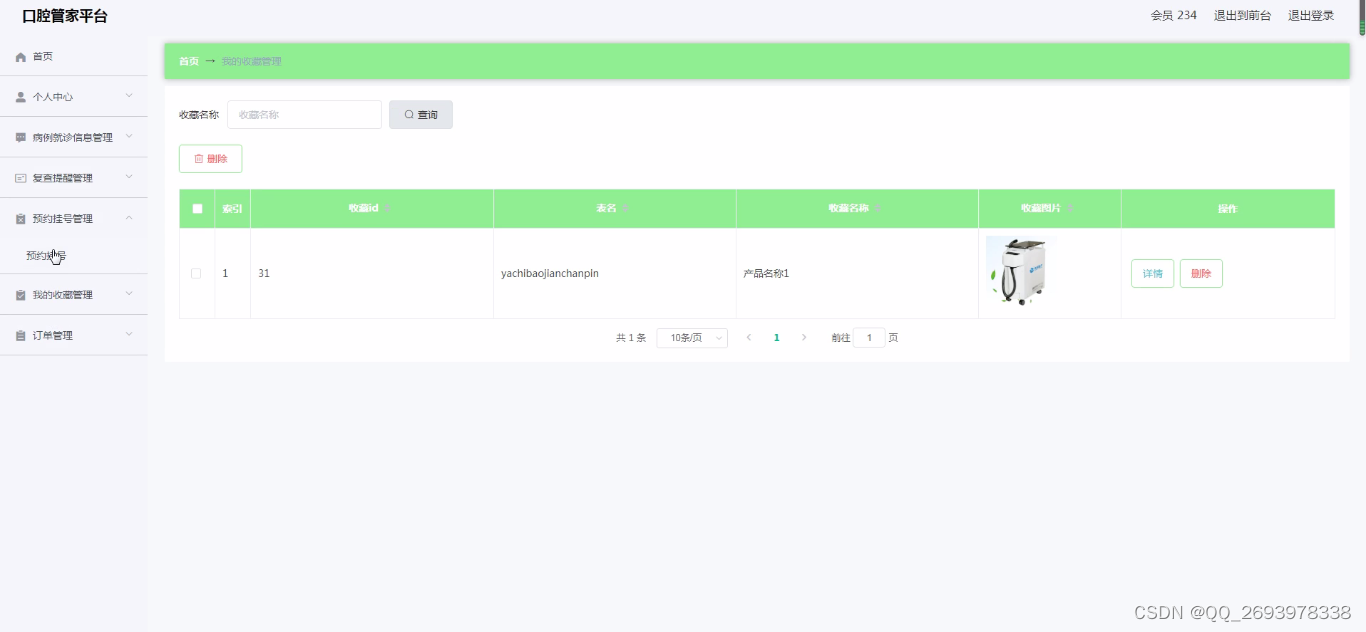Click 会员 234 user label
Screen dimensions: 1366x632
click(1173, 15)
